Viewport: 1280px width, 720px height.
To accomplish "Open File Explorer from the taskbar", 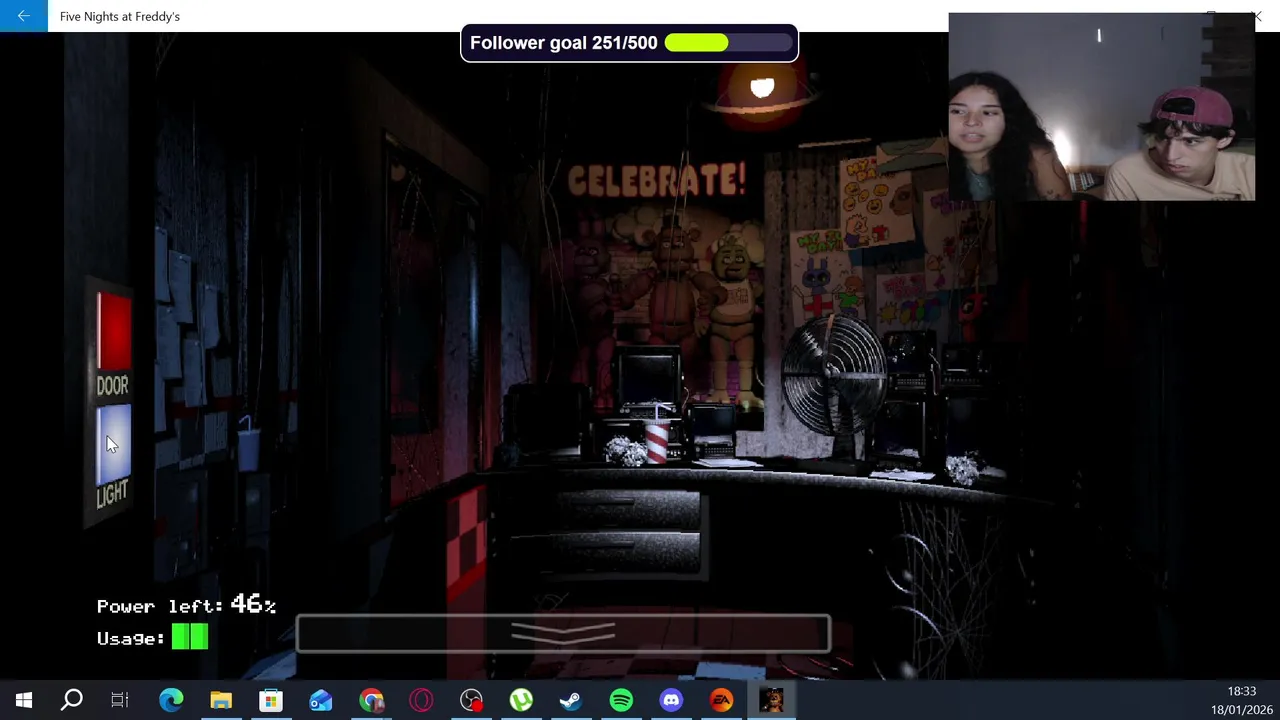I will pos(221,700).
